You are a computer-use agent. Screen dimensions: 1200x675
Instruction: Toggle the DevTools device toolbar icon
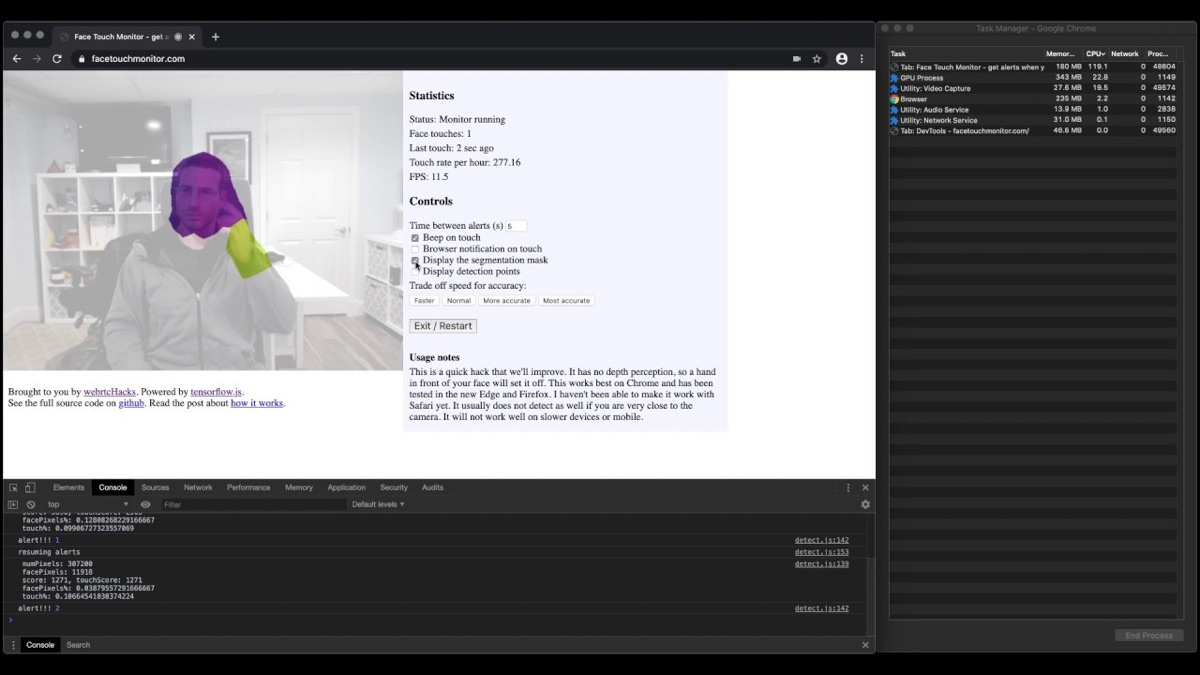coord(30,488)
